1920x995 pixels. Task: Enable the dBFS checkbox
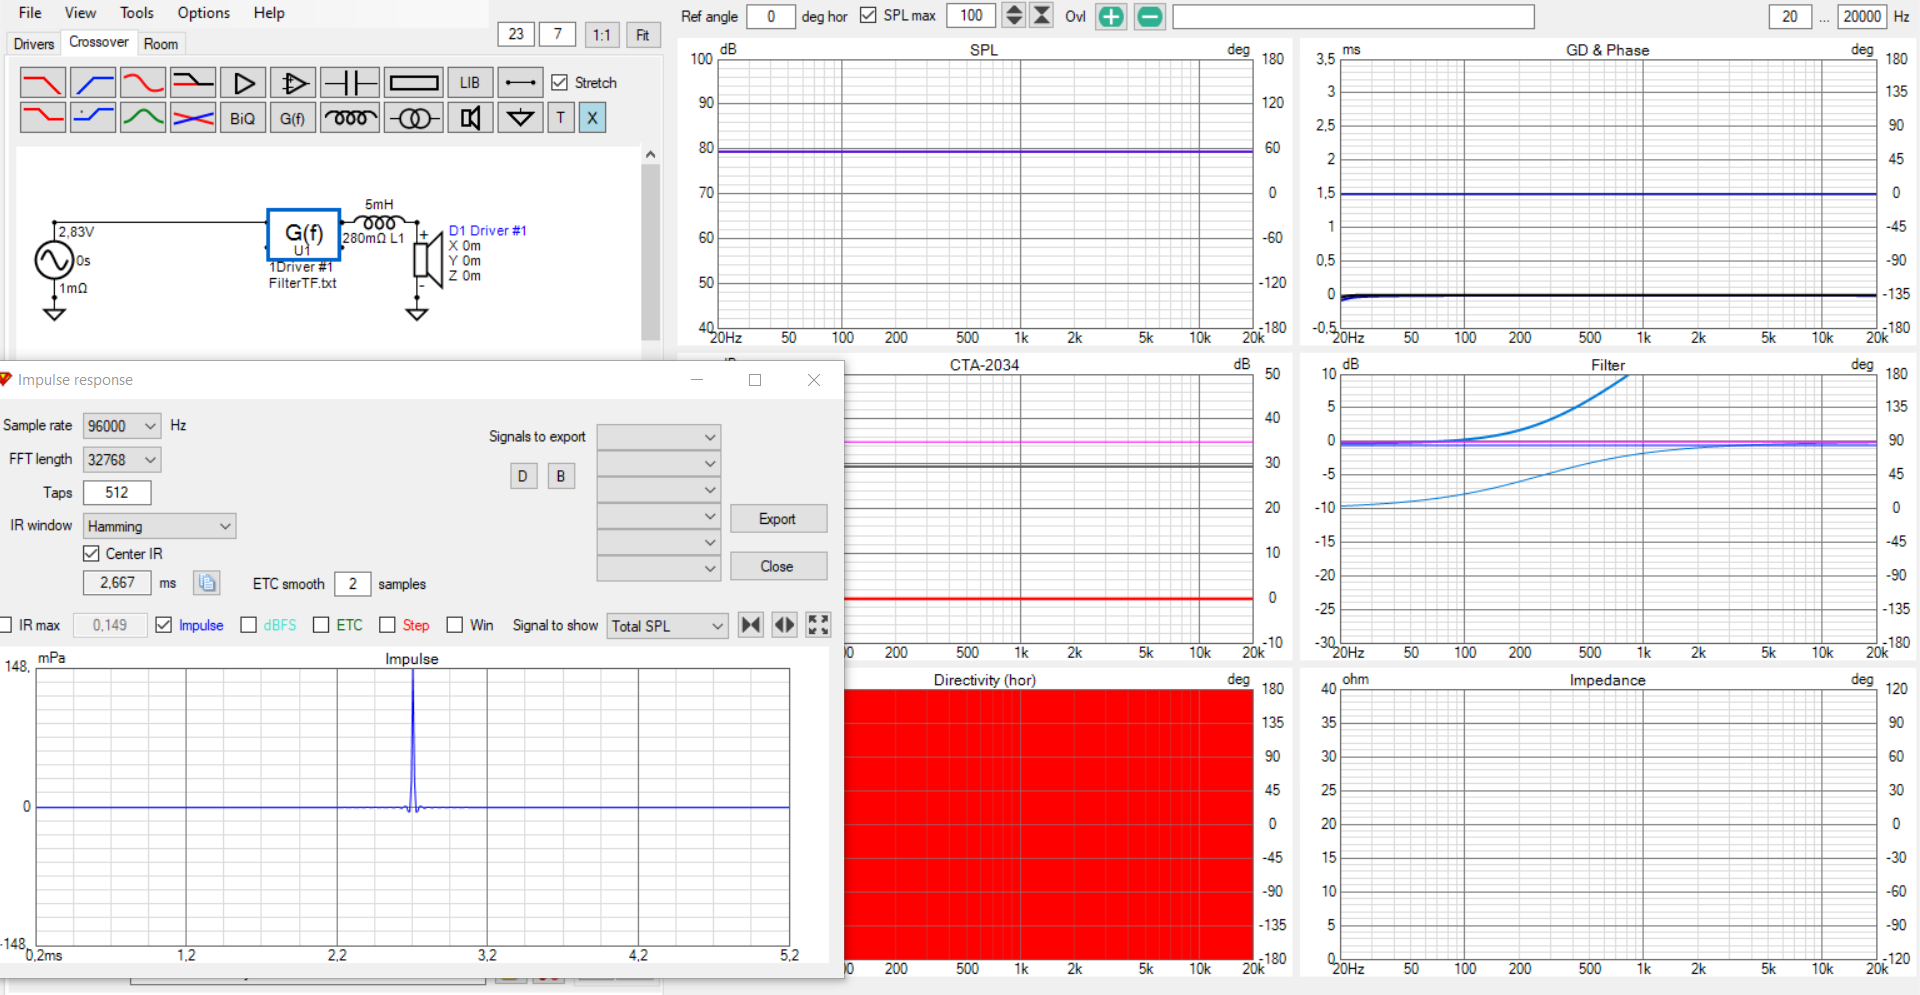click(249, 625)
